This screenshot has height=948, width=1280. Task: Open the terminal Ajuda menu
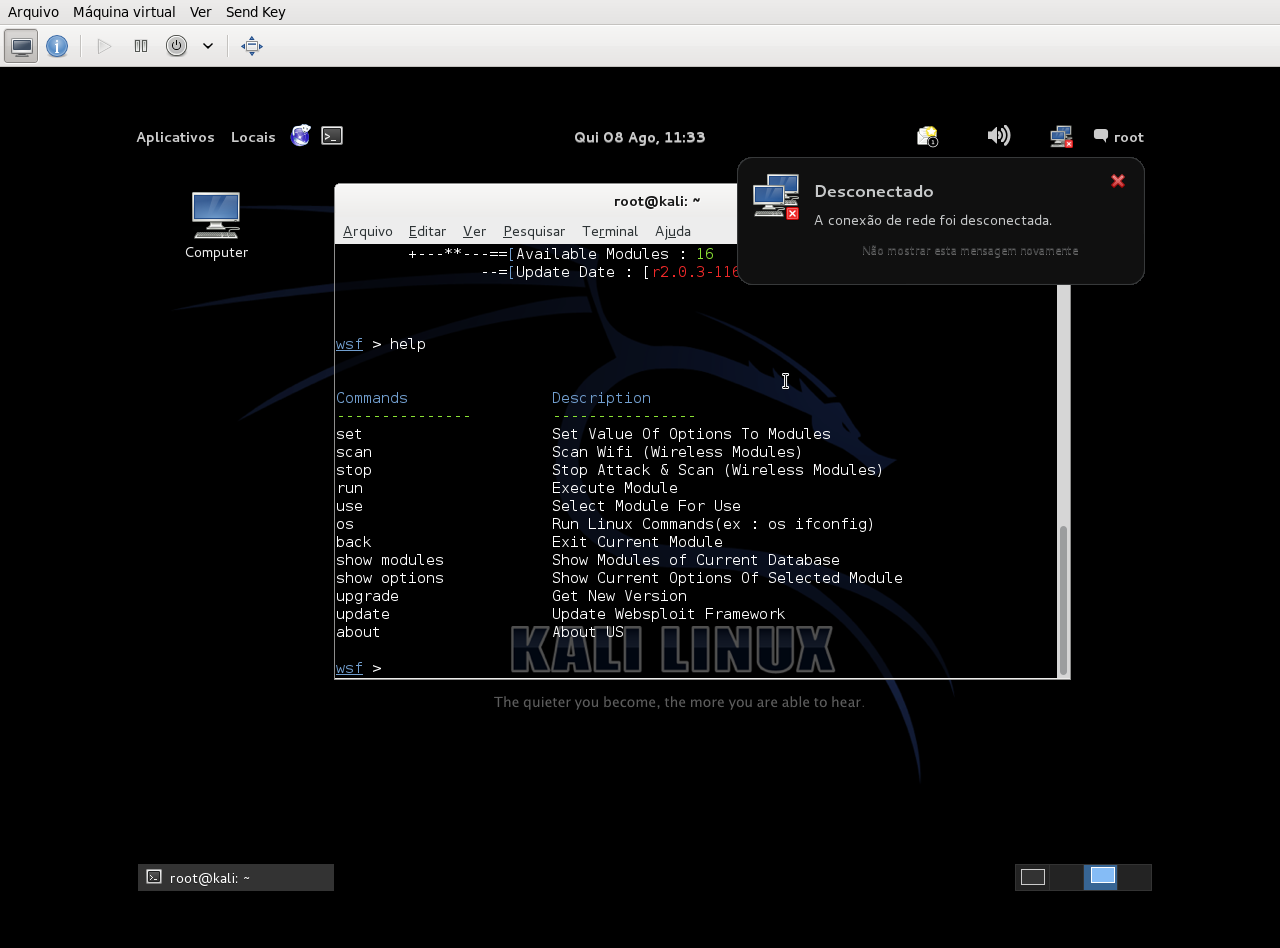[673, 231]
